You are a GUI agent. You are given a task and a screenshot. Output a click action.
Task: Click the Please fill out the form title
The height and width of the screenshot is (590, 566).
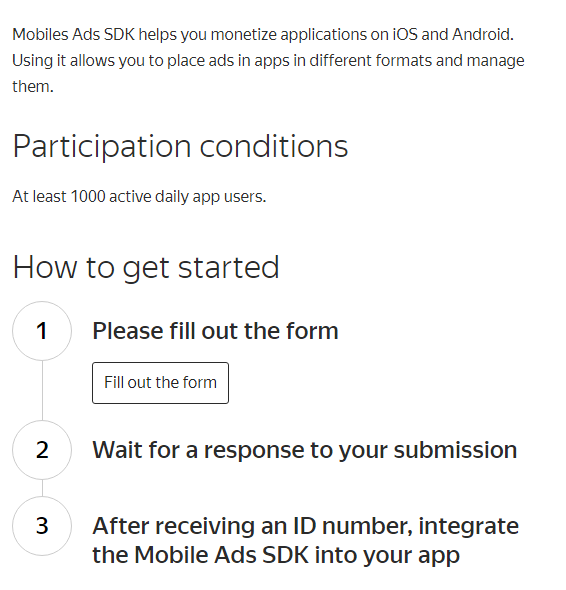point(215,331)
